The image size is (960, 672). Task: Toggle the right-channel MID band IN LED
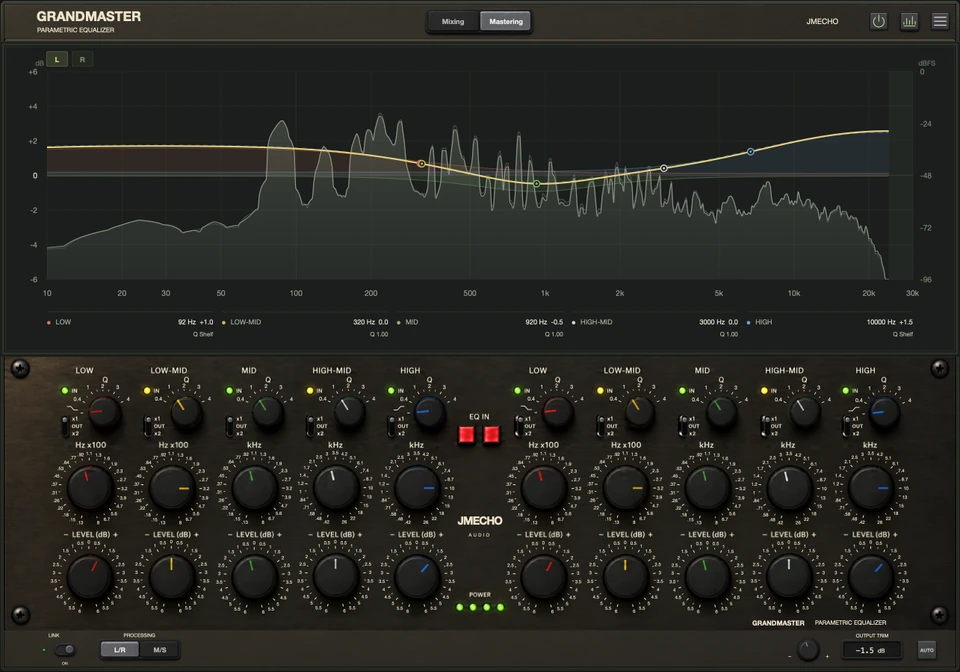tap(682, 390)
